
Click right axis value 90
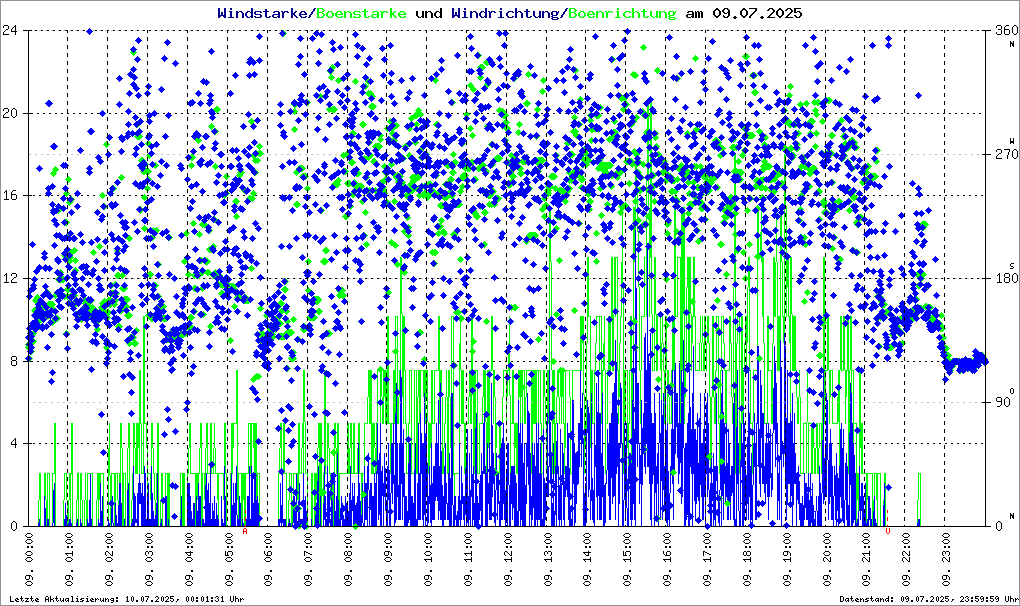pos(1002,402)
